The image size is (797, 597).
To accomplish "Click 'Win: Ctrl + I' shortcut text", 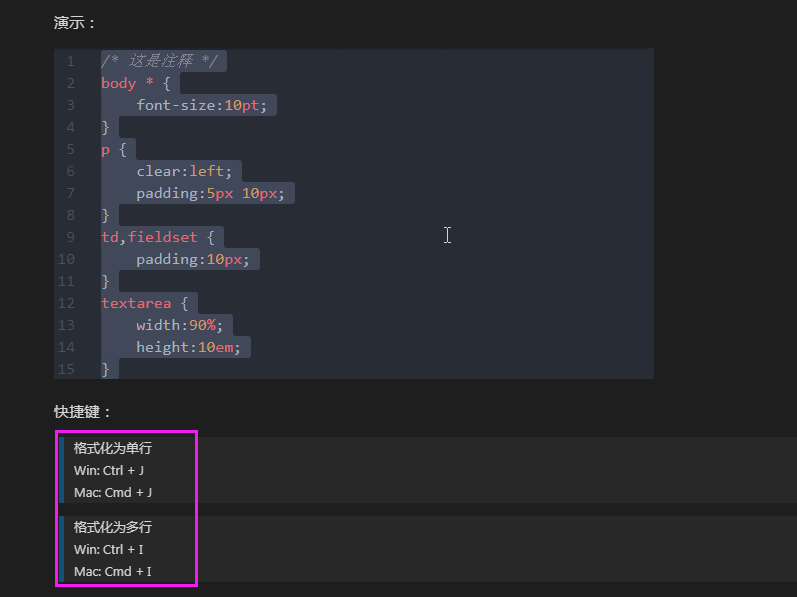I will click(x=109, y=550).
